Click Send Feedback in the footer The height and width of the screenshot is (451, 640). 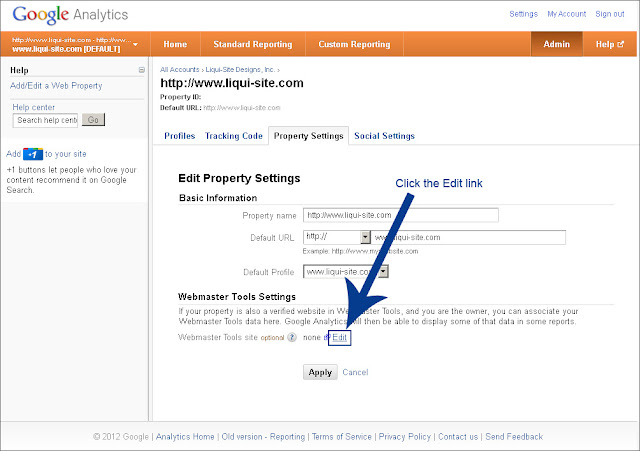[514, 437]
